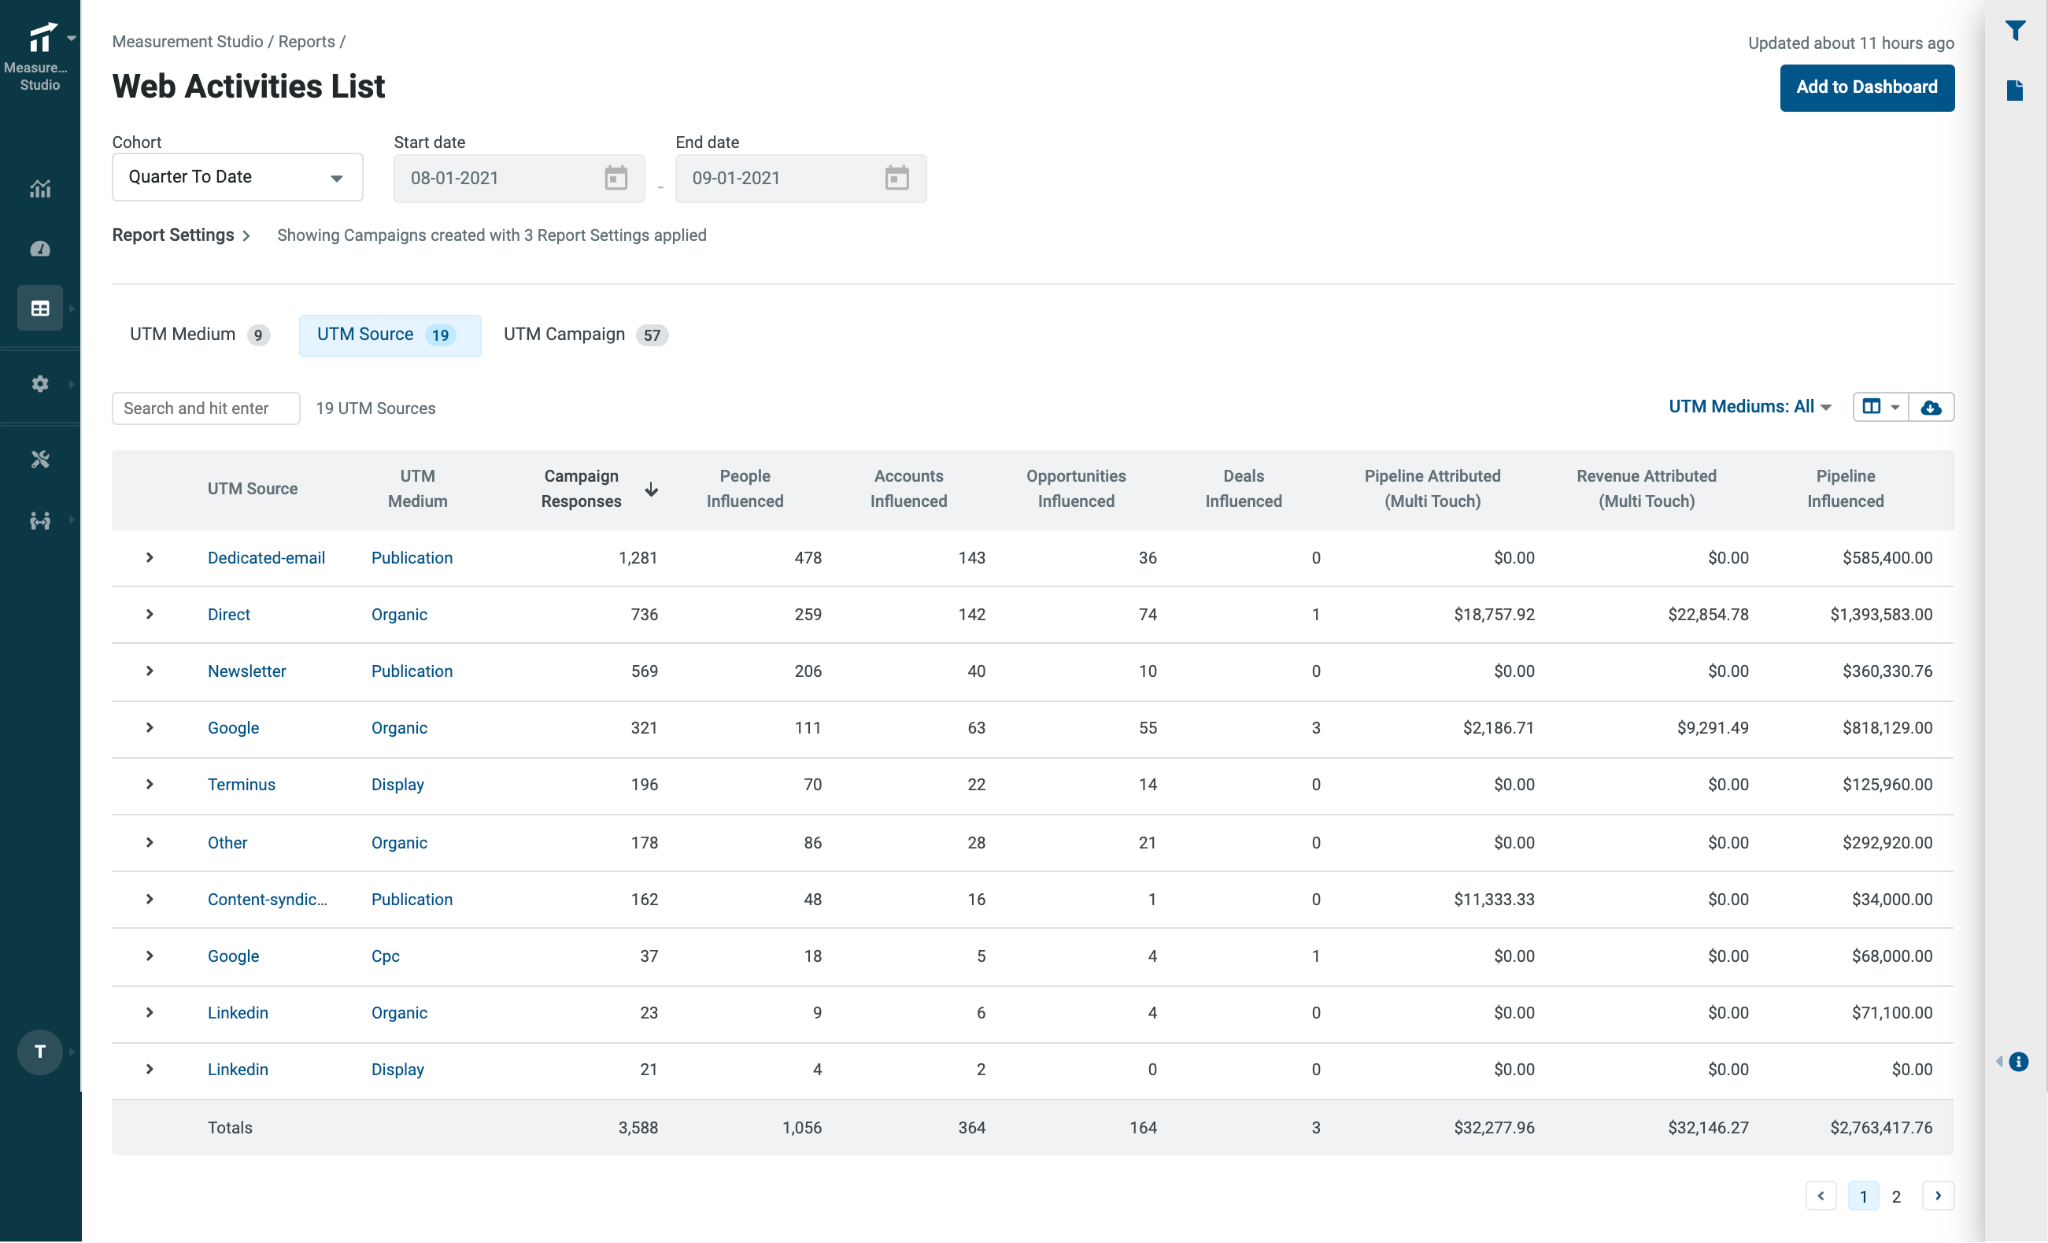Expand Report Settings

[x=181, y=235]
